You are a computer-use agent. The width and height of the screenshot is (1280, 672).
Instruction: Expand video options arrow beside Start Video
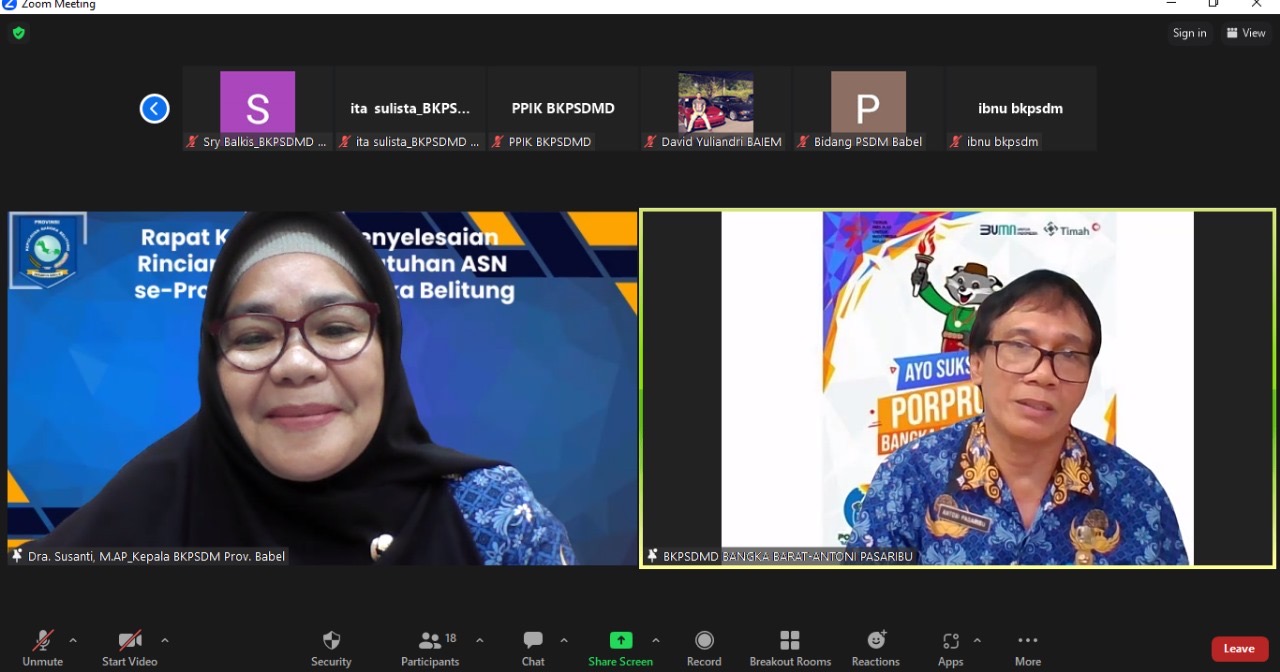(x=165, y=640)
